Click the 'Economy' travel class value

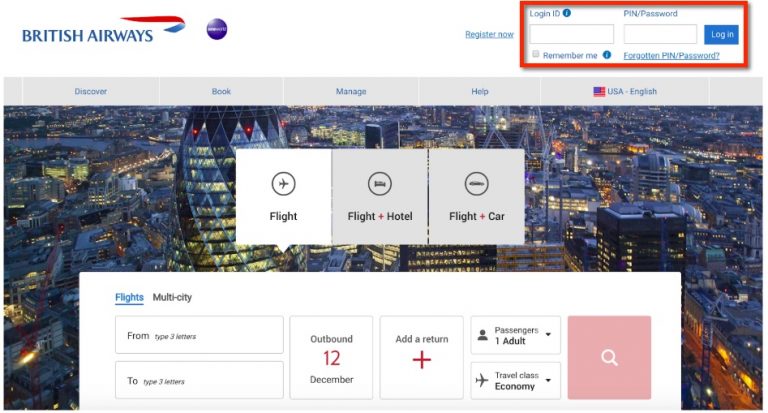click(515, 387)
